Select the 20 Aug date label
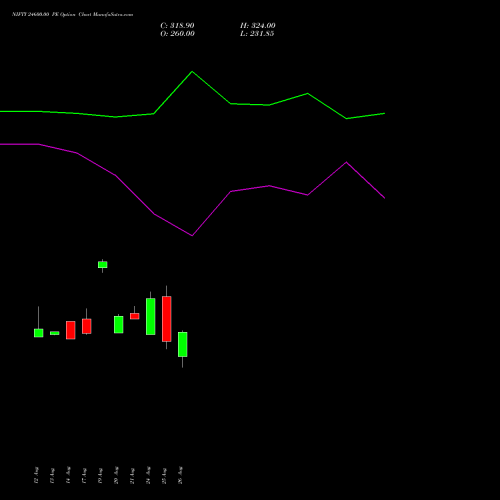The width and height of the screenshot is (500, 500). (x=116, y=475)
